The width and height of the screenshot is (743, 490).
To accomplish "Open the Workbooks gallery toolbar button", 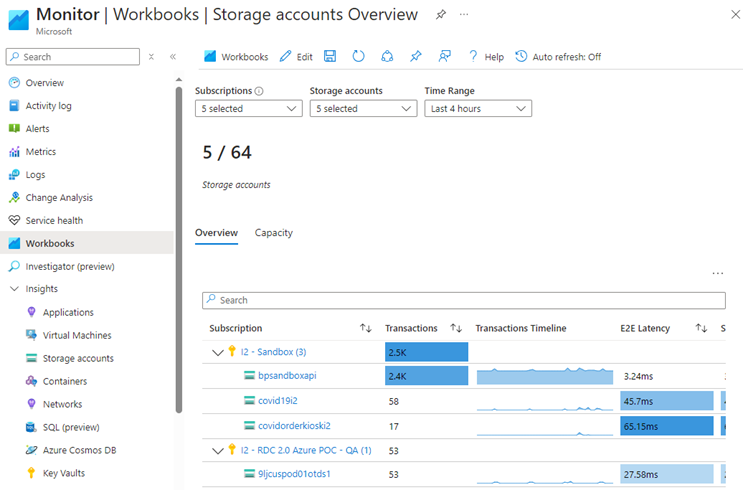I will pos(236,57).
